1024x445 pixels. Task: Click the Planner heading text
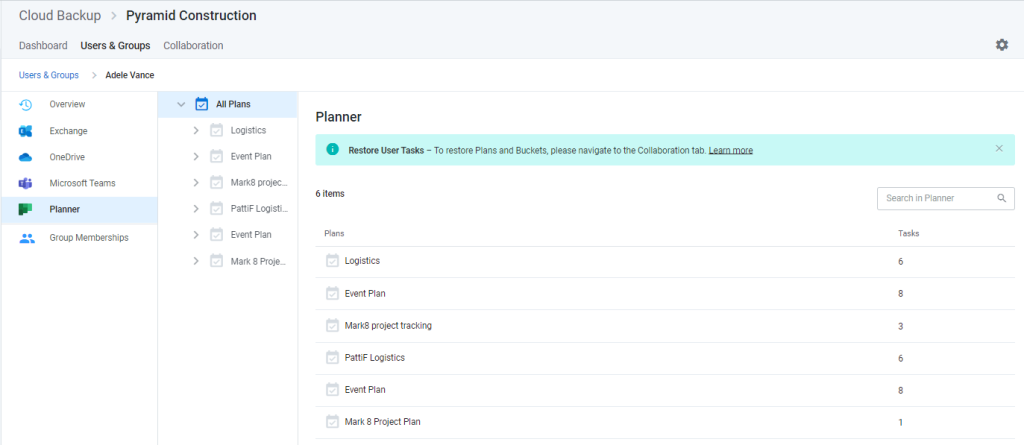click(x=338, y=117)
